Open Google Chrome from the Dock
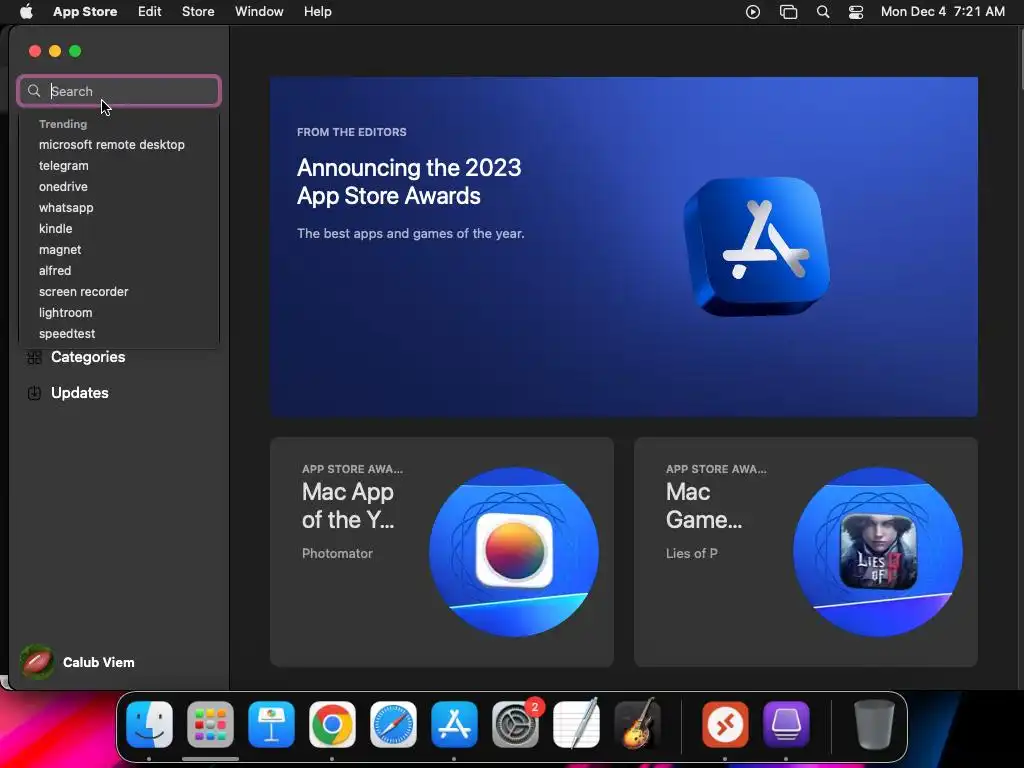This screenshot has height=768, width=1024. click(332, 725)
